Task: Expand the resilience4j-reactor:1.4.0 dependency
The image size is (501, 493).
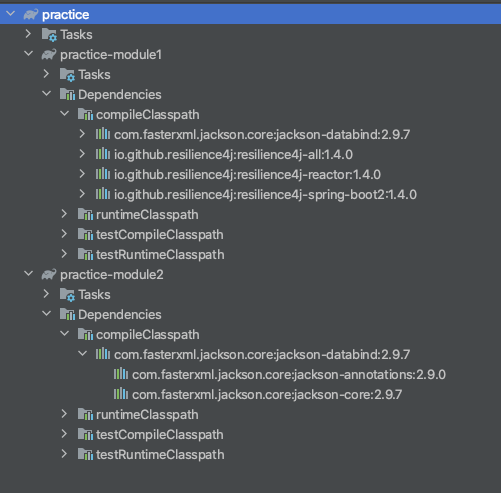Action: pos(82,174)
